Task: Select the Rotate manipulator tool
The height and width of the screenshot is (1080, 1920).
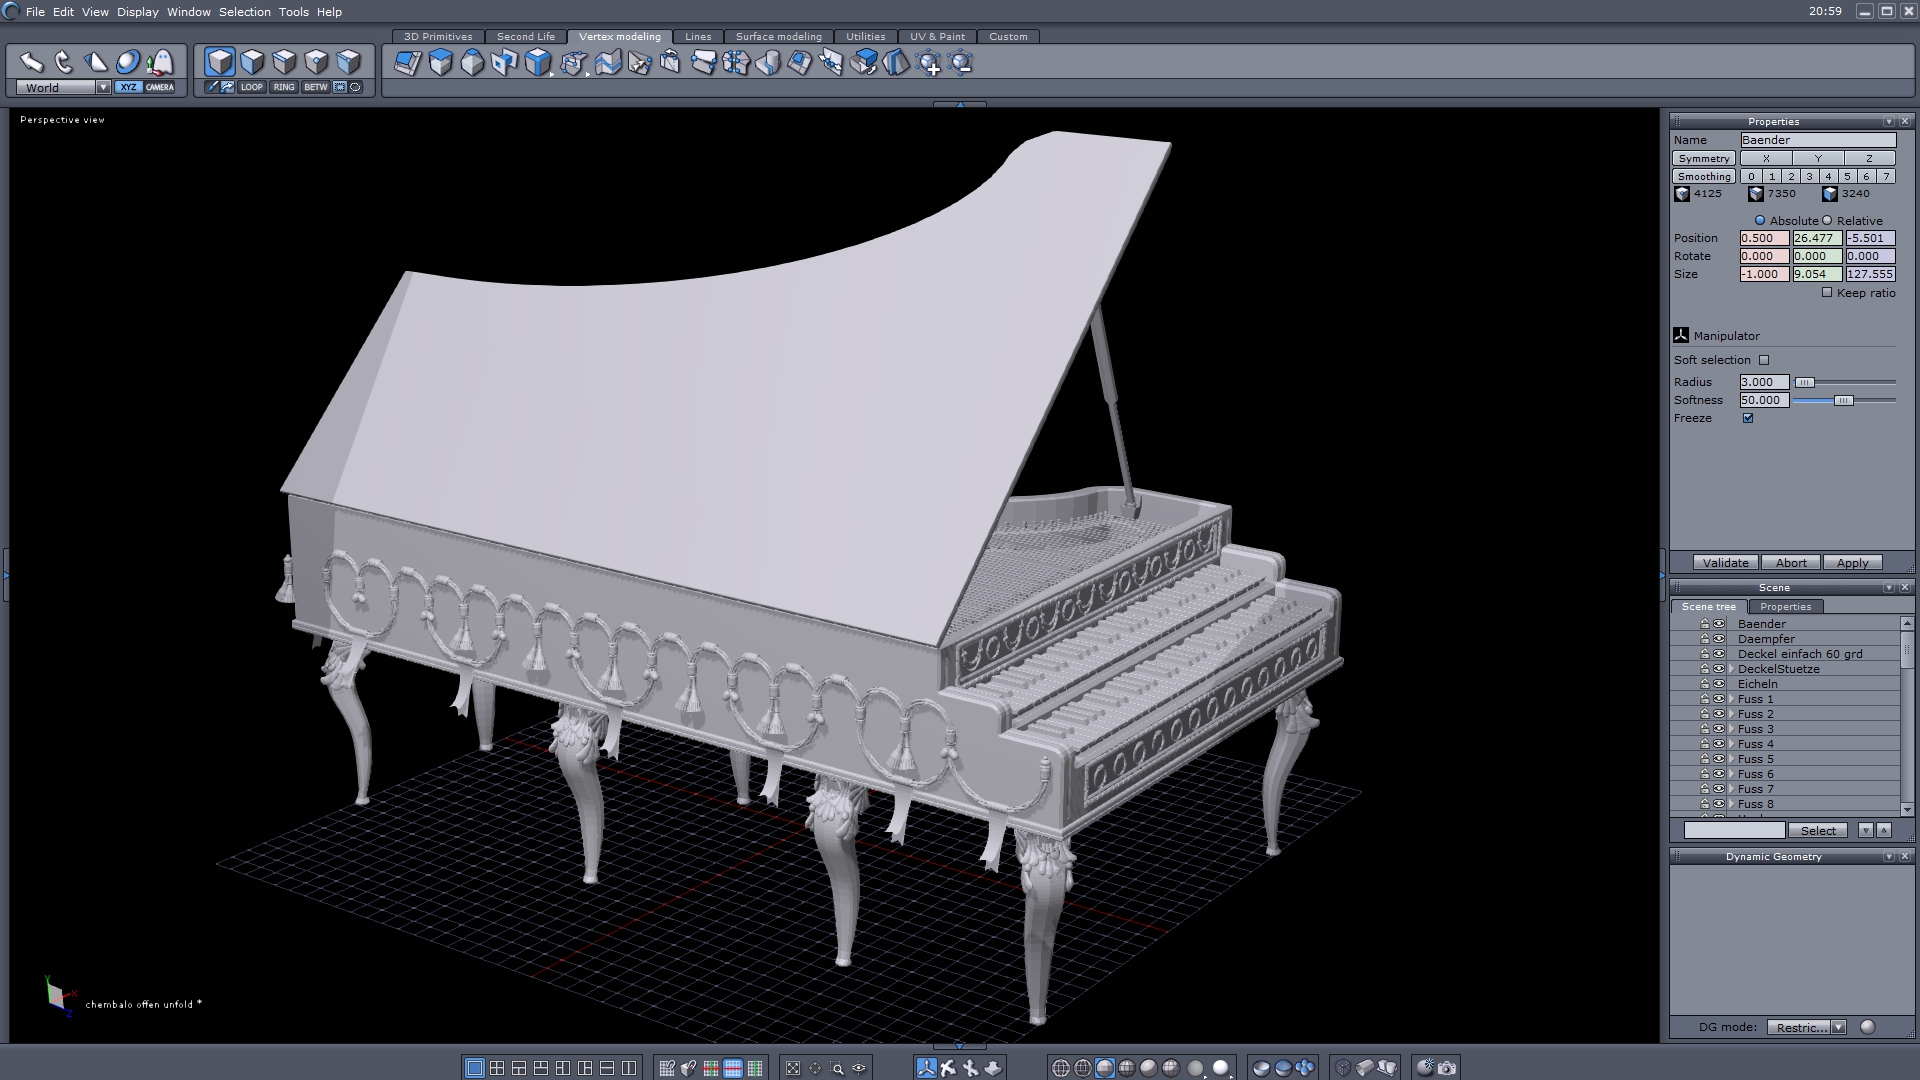Action: pos(64,62)
